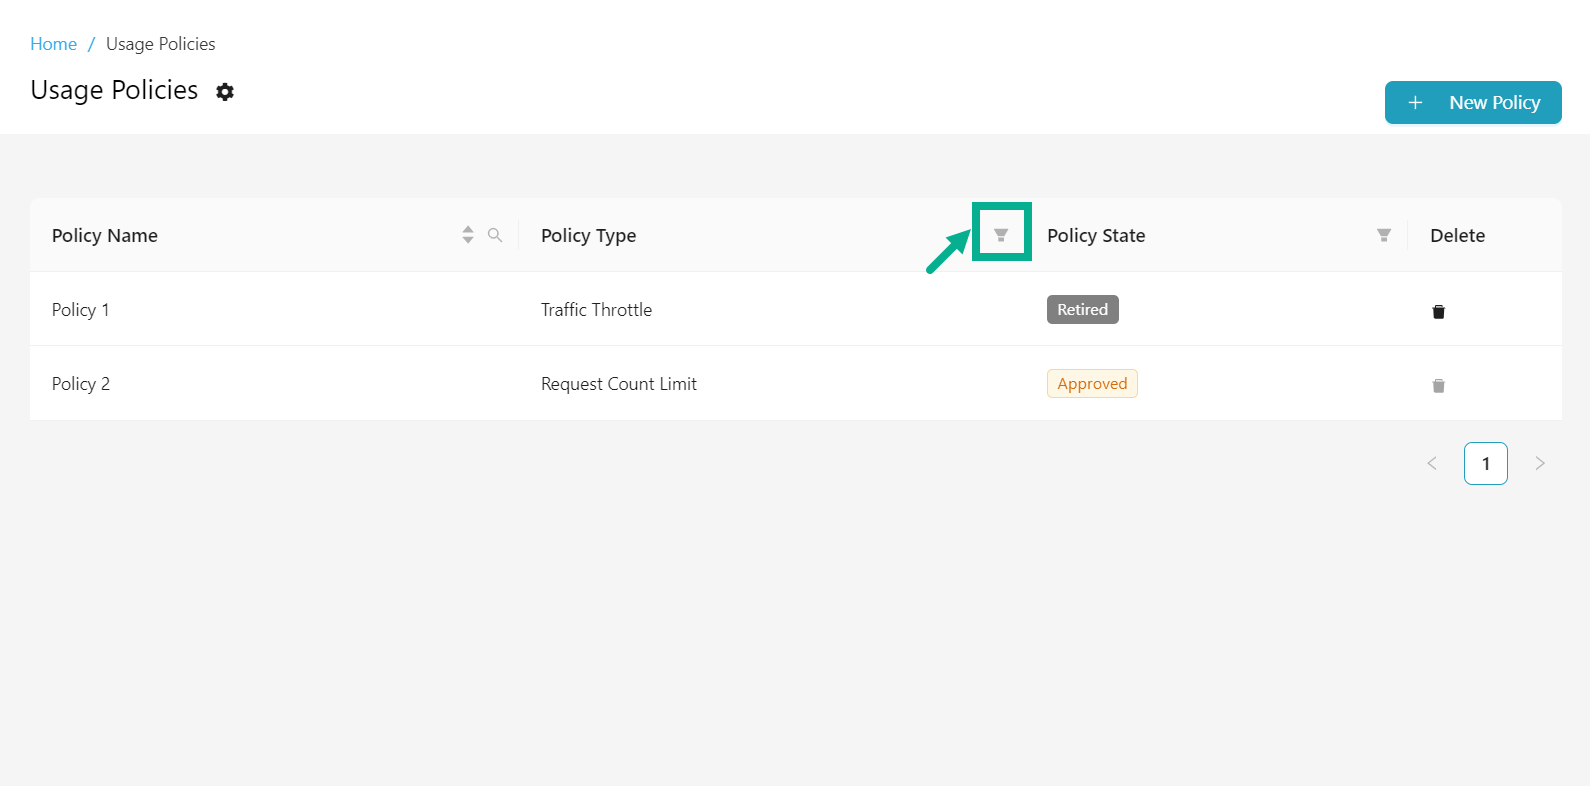Open settings gear beside Usage Policies heading
Viewport: 1590px width, 786px height.
tap(225, 92)
